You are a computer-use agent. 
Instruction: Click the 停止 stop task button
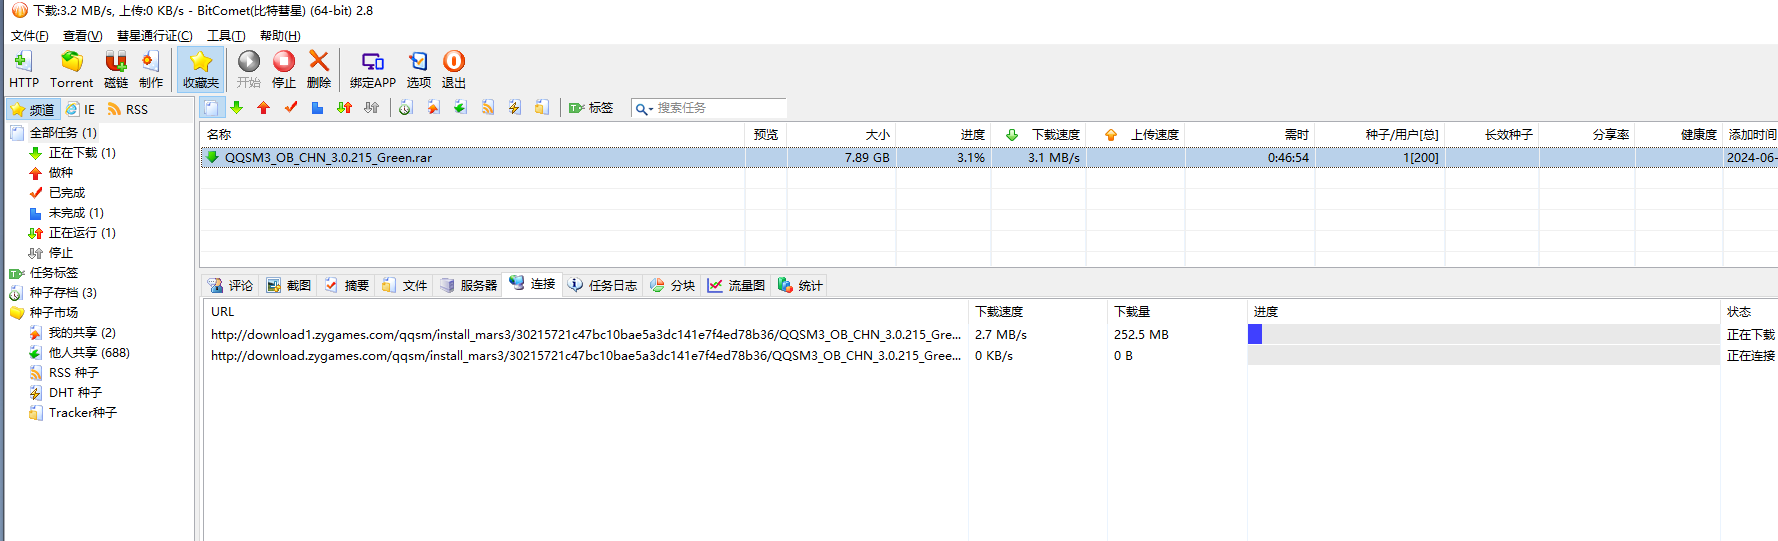point(284,70)
